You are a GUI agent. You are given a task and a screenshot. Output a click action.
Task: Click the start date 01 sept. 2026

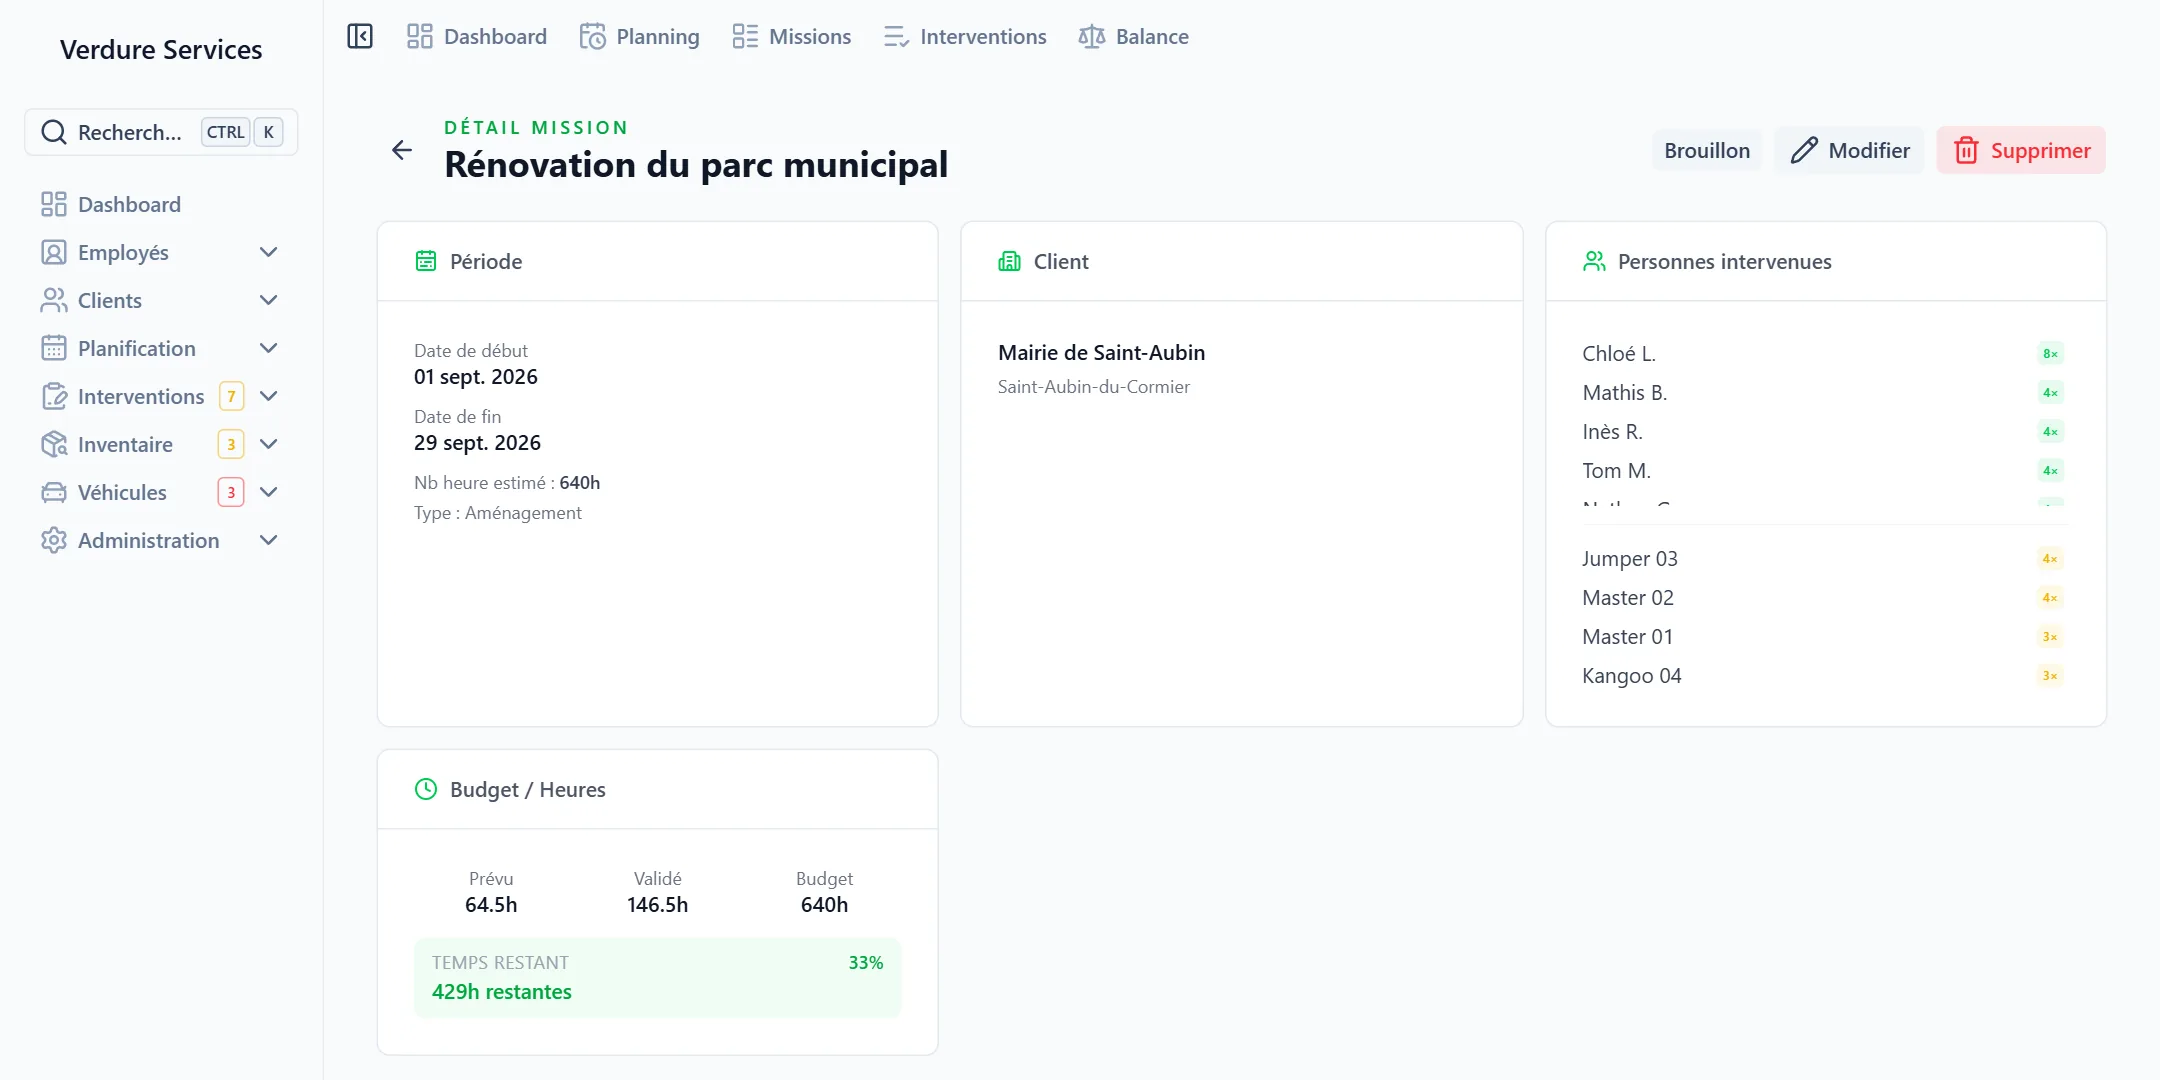[476, 377]
